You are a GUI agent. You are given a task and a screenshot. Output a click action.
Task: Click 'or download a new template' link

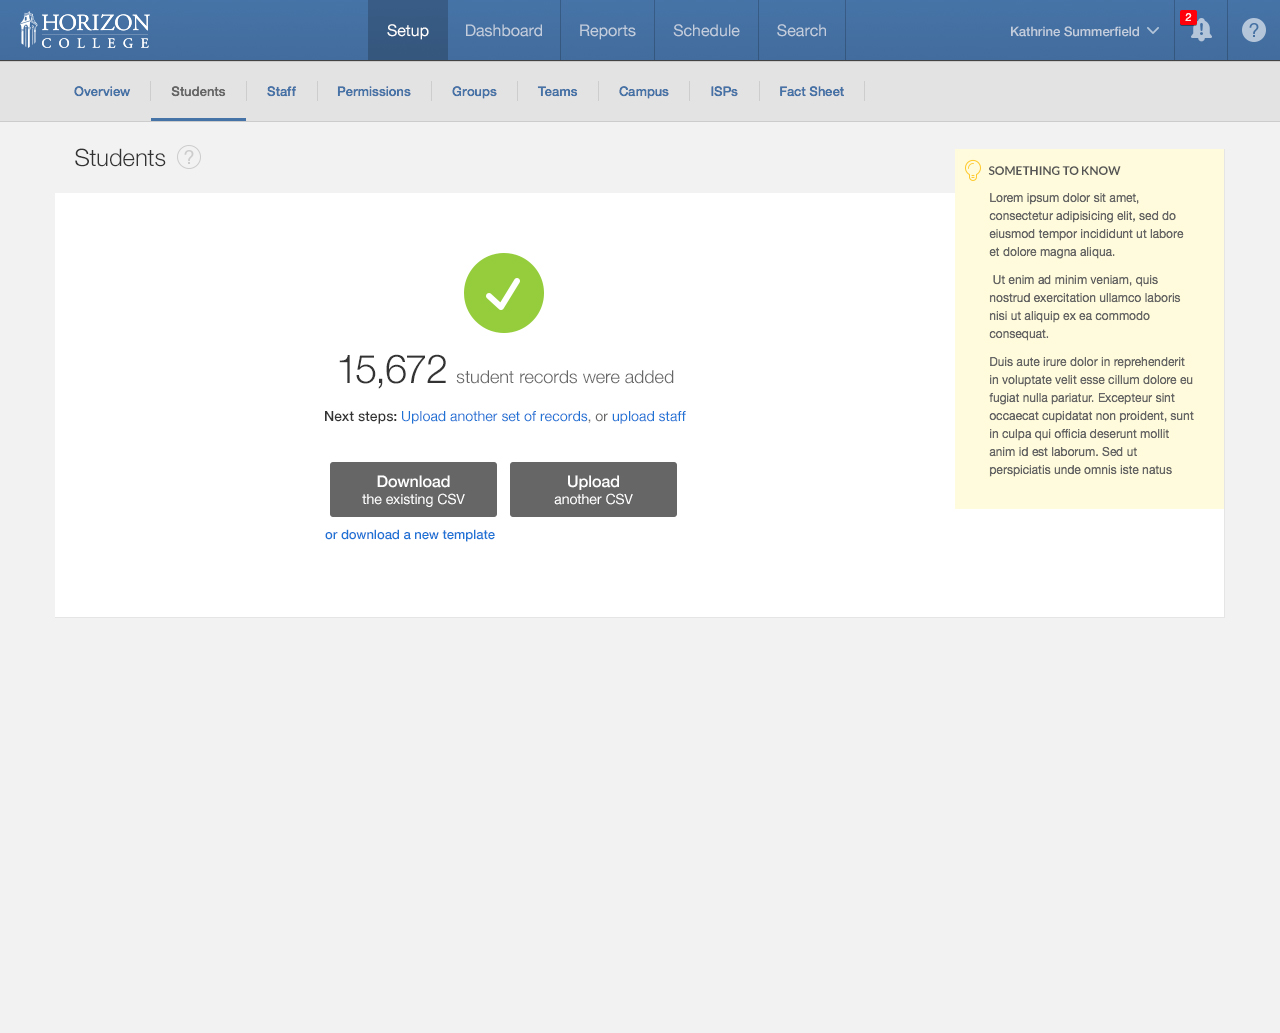click(410, 534)
